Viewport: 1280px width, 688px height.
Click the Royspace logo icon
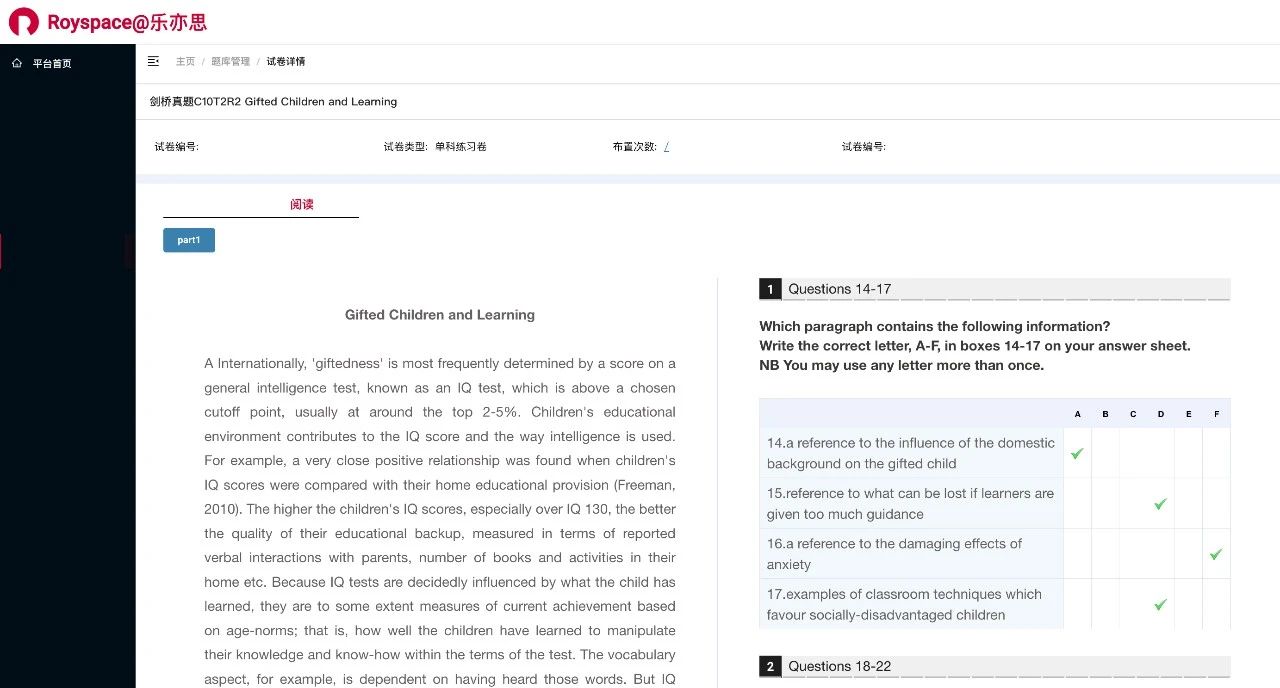pos(24,22)
